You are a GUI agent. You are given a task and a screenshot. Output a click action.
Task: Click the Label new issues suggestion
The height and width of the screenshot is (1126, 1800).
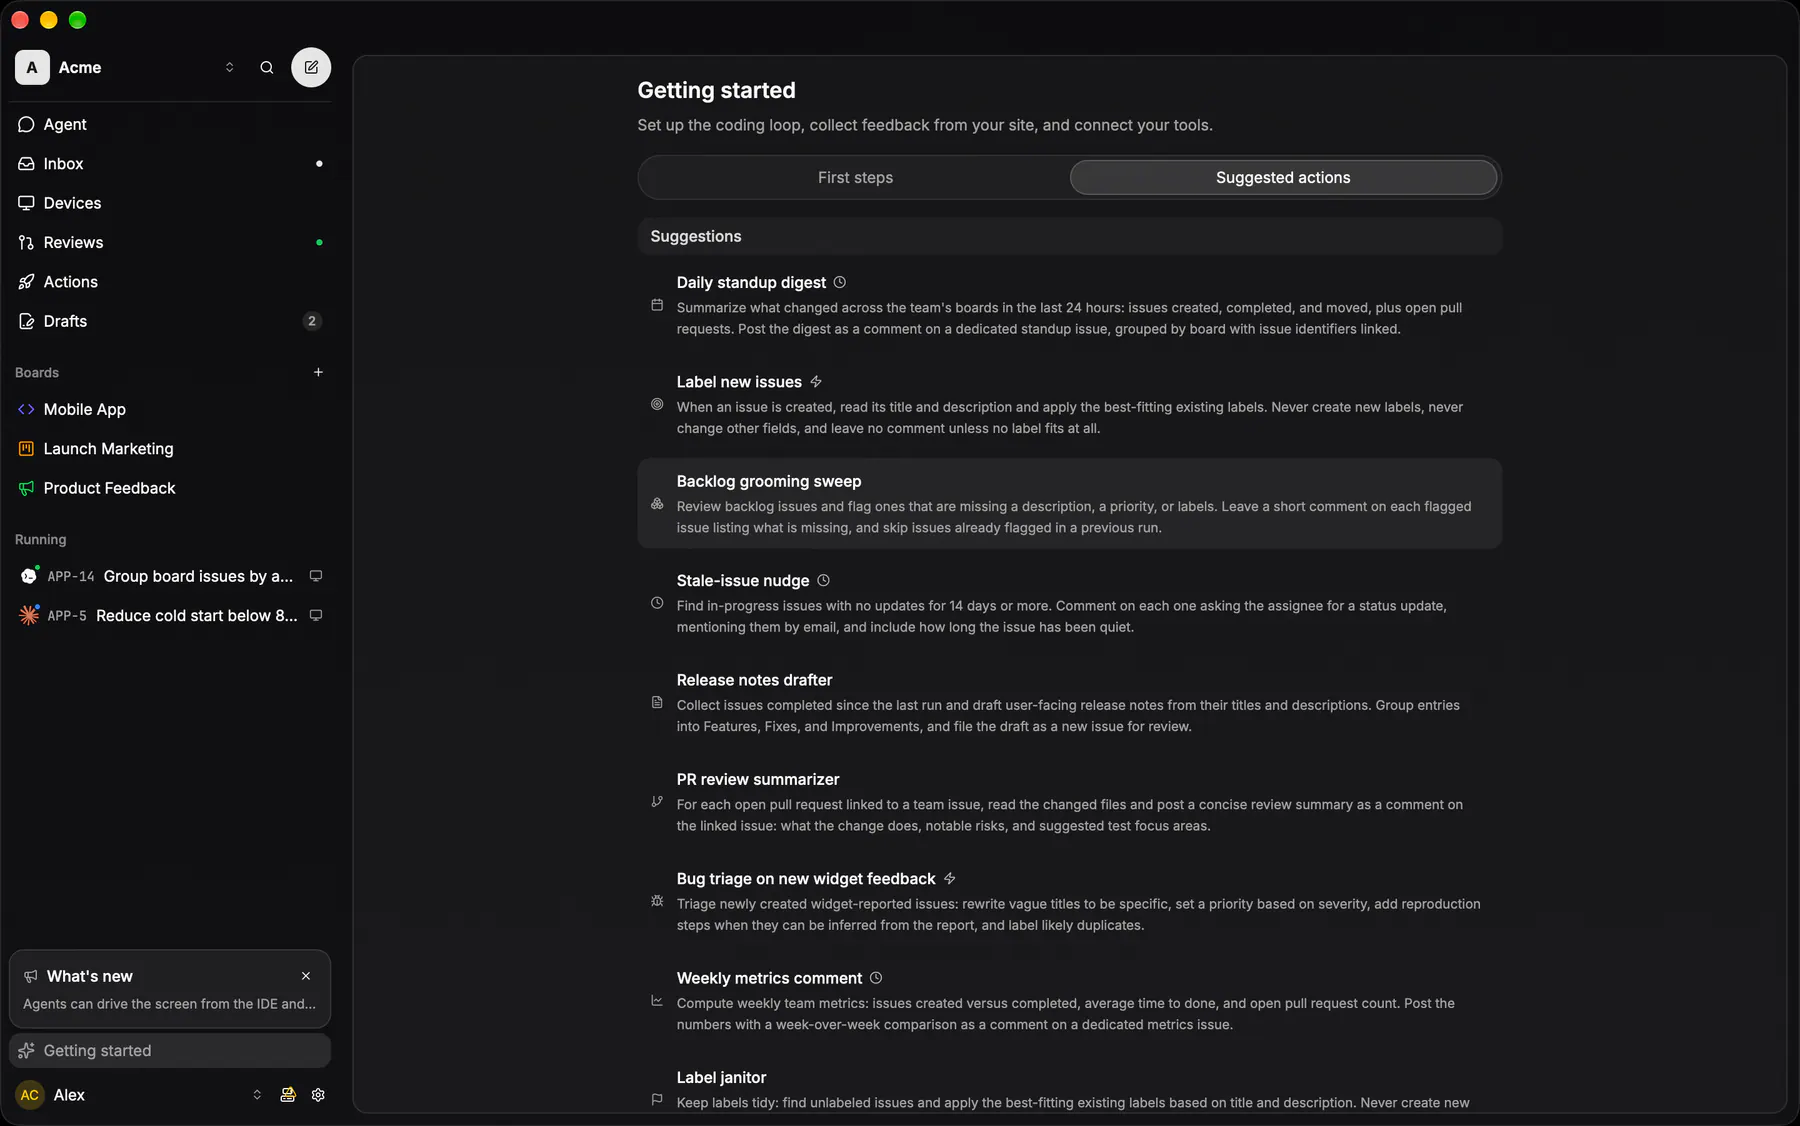point(1070,404)
